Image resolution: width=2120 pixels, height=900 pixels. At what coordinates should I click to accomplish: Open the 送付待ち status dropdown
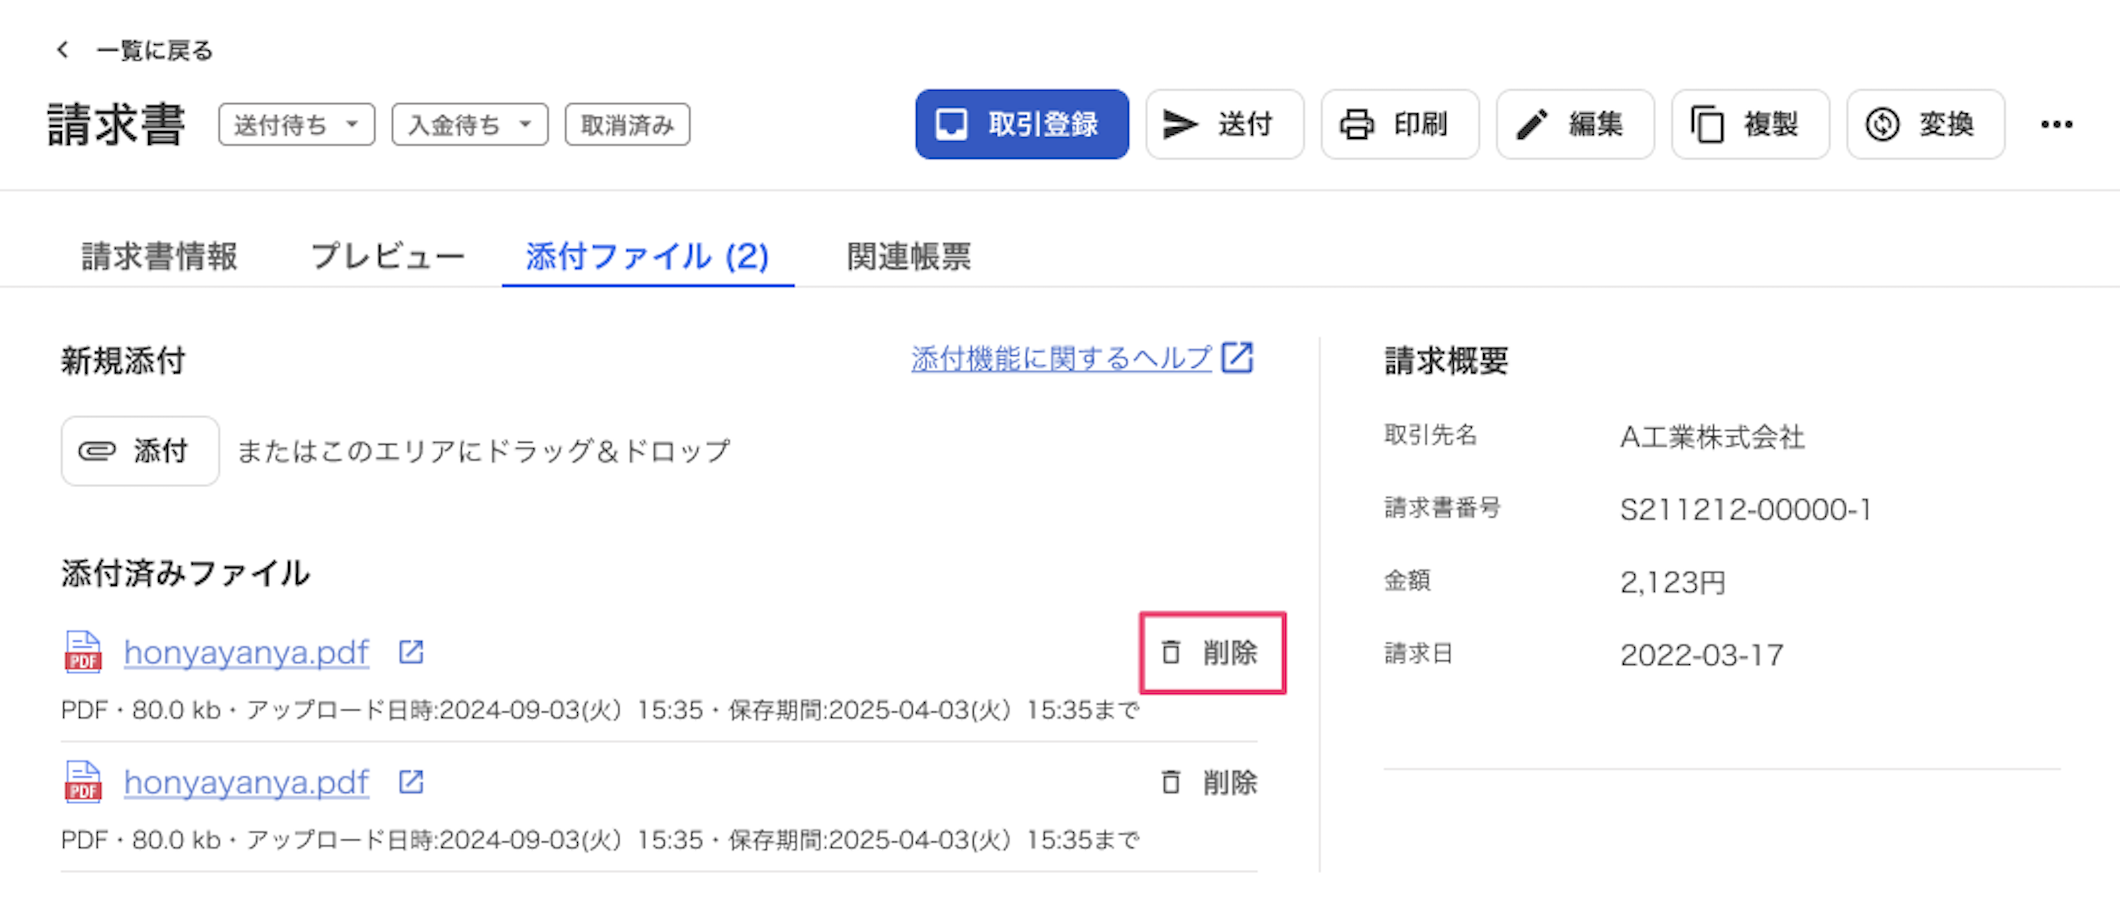click(x=297, y=125)
